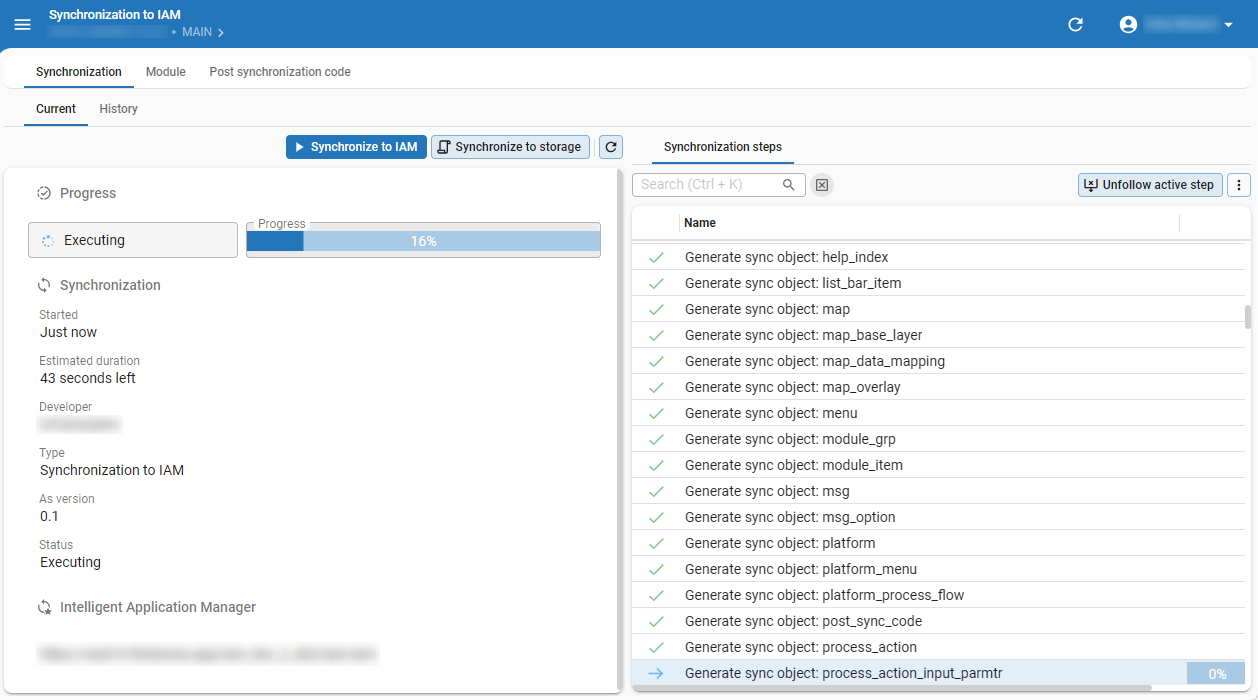1258x700 pixels.
Task: Select row 'Generate sync object: post_sync_code'
Action: (x=939, y=621)
